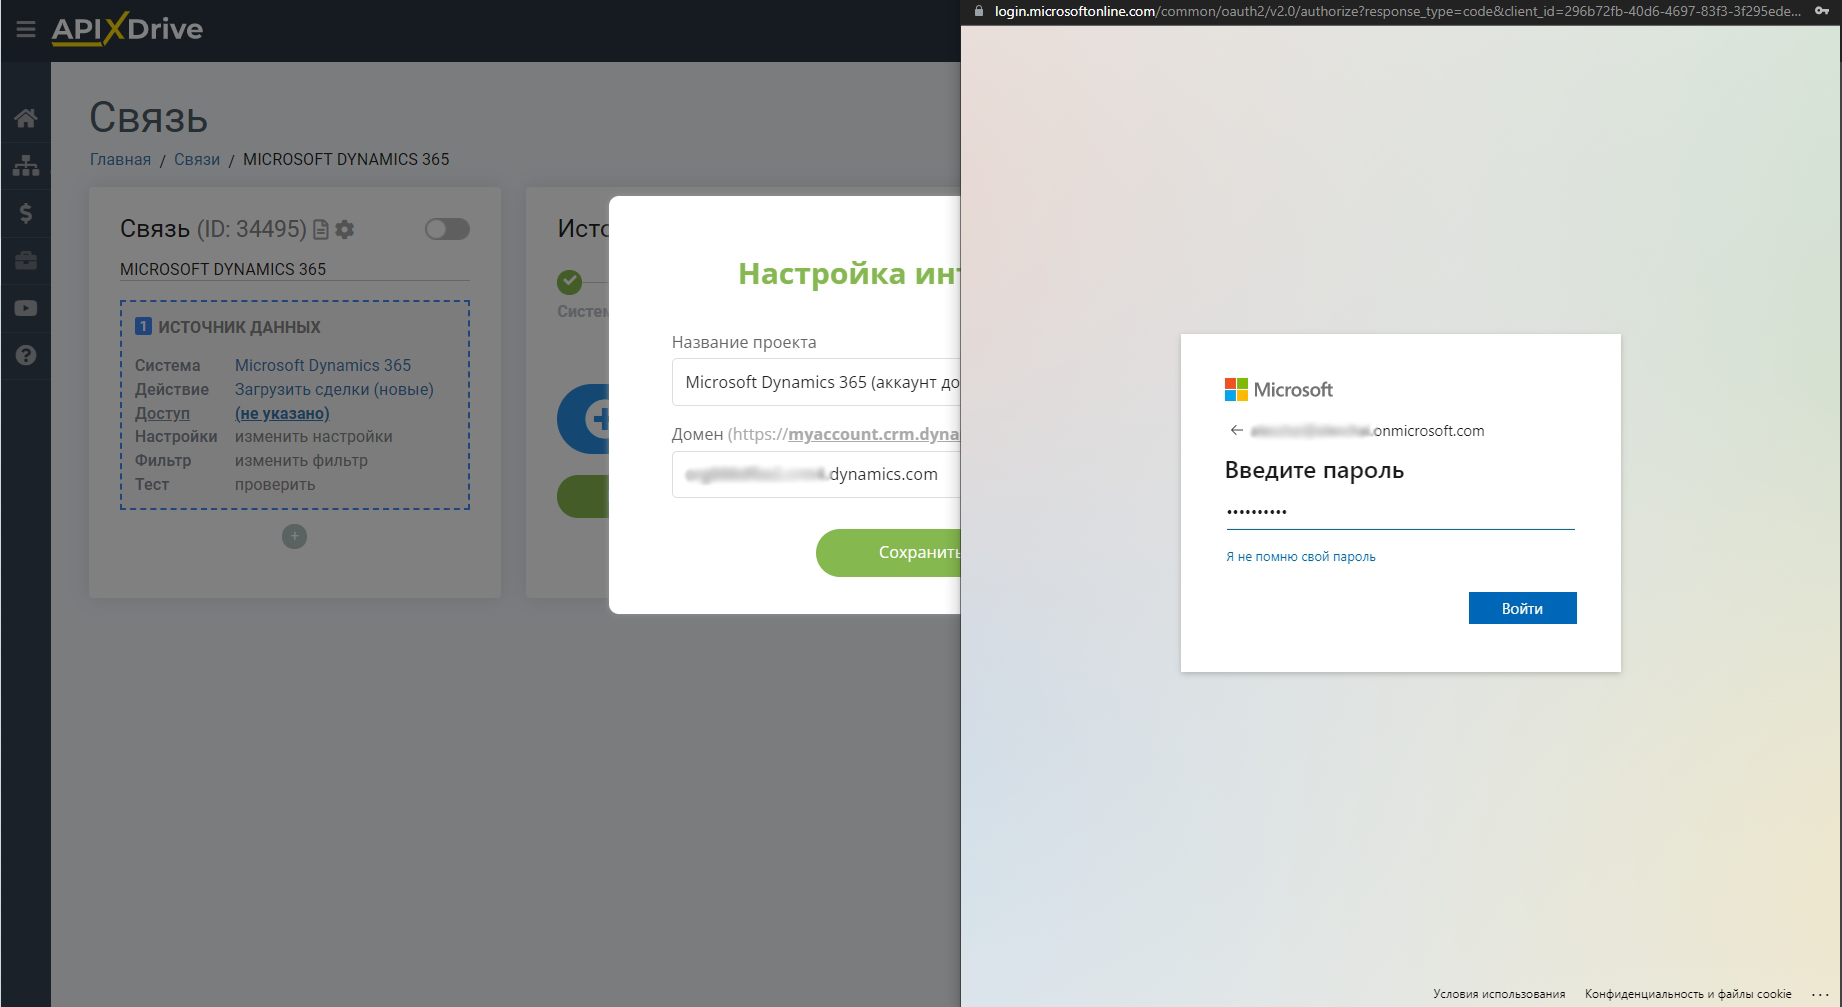
Task: Click the plus button below data source block
Action: coord(294,537)
